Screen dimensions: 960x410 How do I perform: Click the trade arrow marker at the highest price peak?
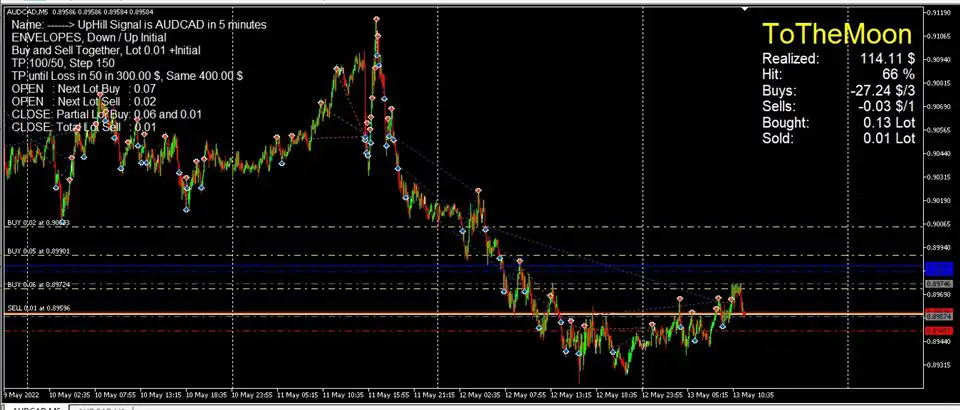coord(375,19)
